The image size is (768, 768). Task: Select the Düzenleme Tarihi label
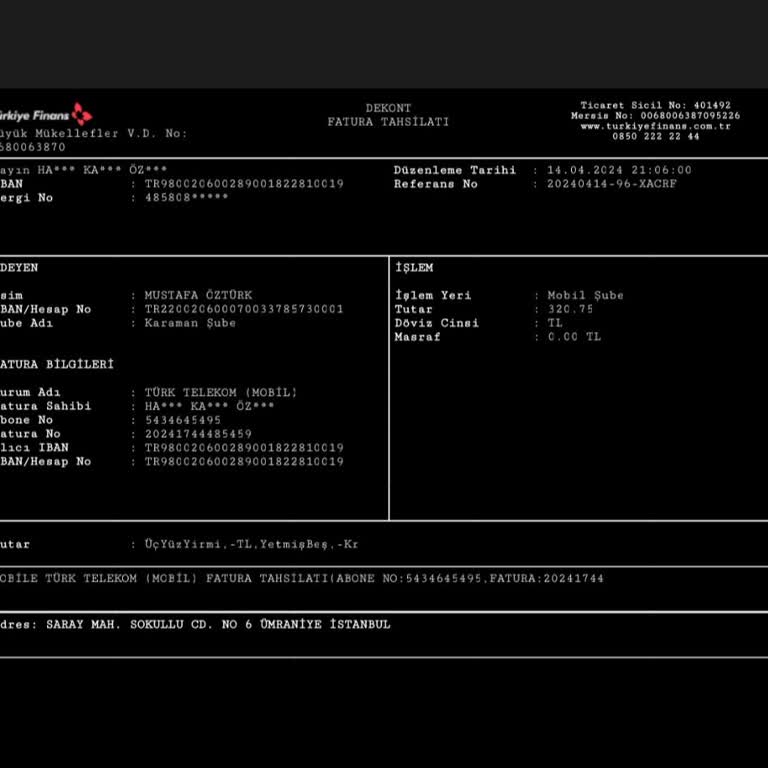455,170
